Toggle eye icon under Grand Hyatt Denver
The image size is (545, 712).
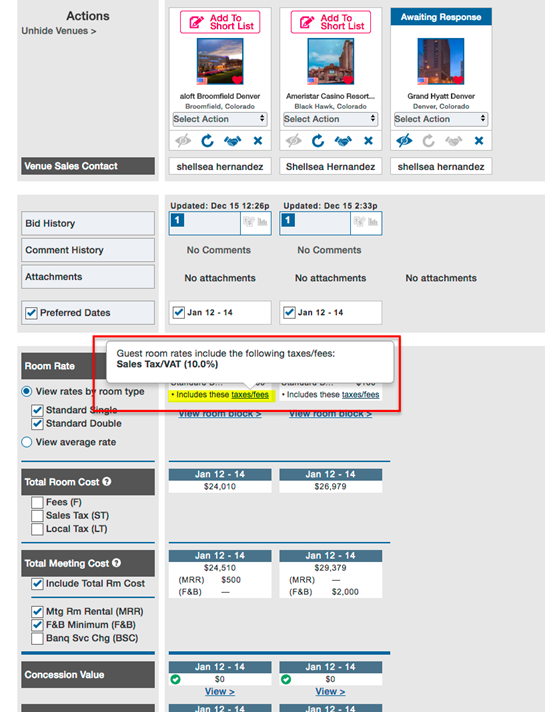click(404, 141)
